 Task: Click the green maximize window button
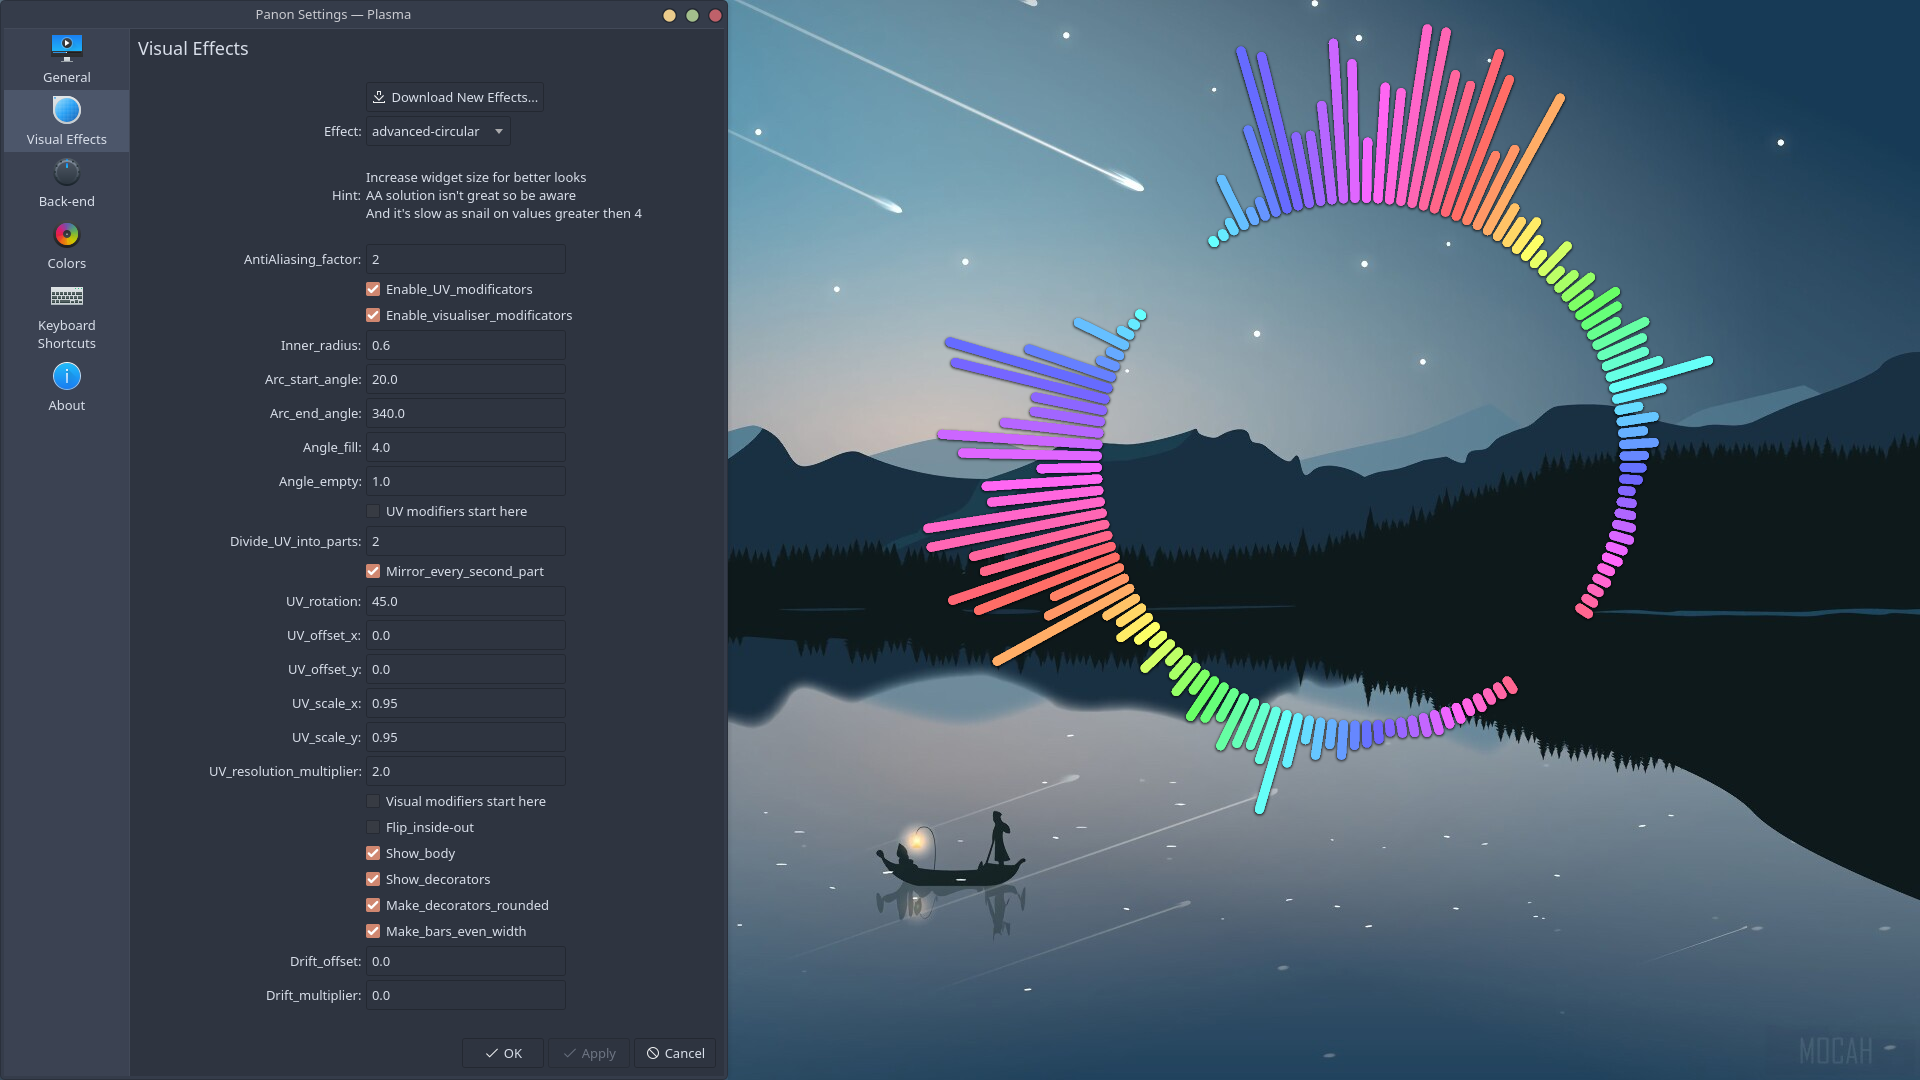click(692, 15)
